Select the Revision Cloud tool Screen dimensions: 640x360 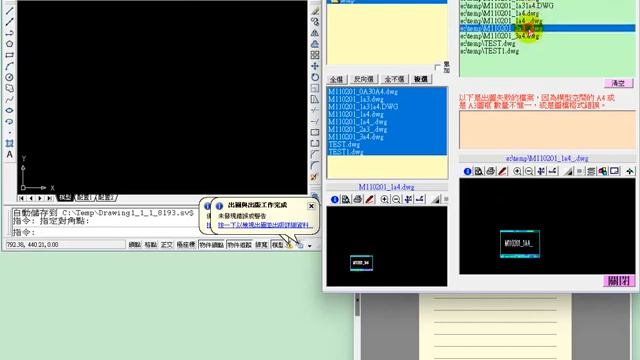(9, 88)
